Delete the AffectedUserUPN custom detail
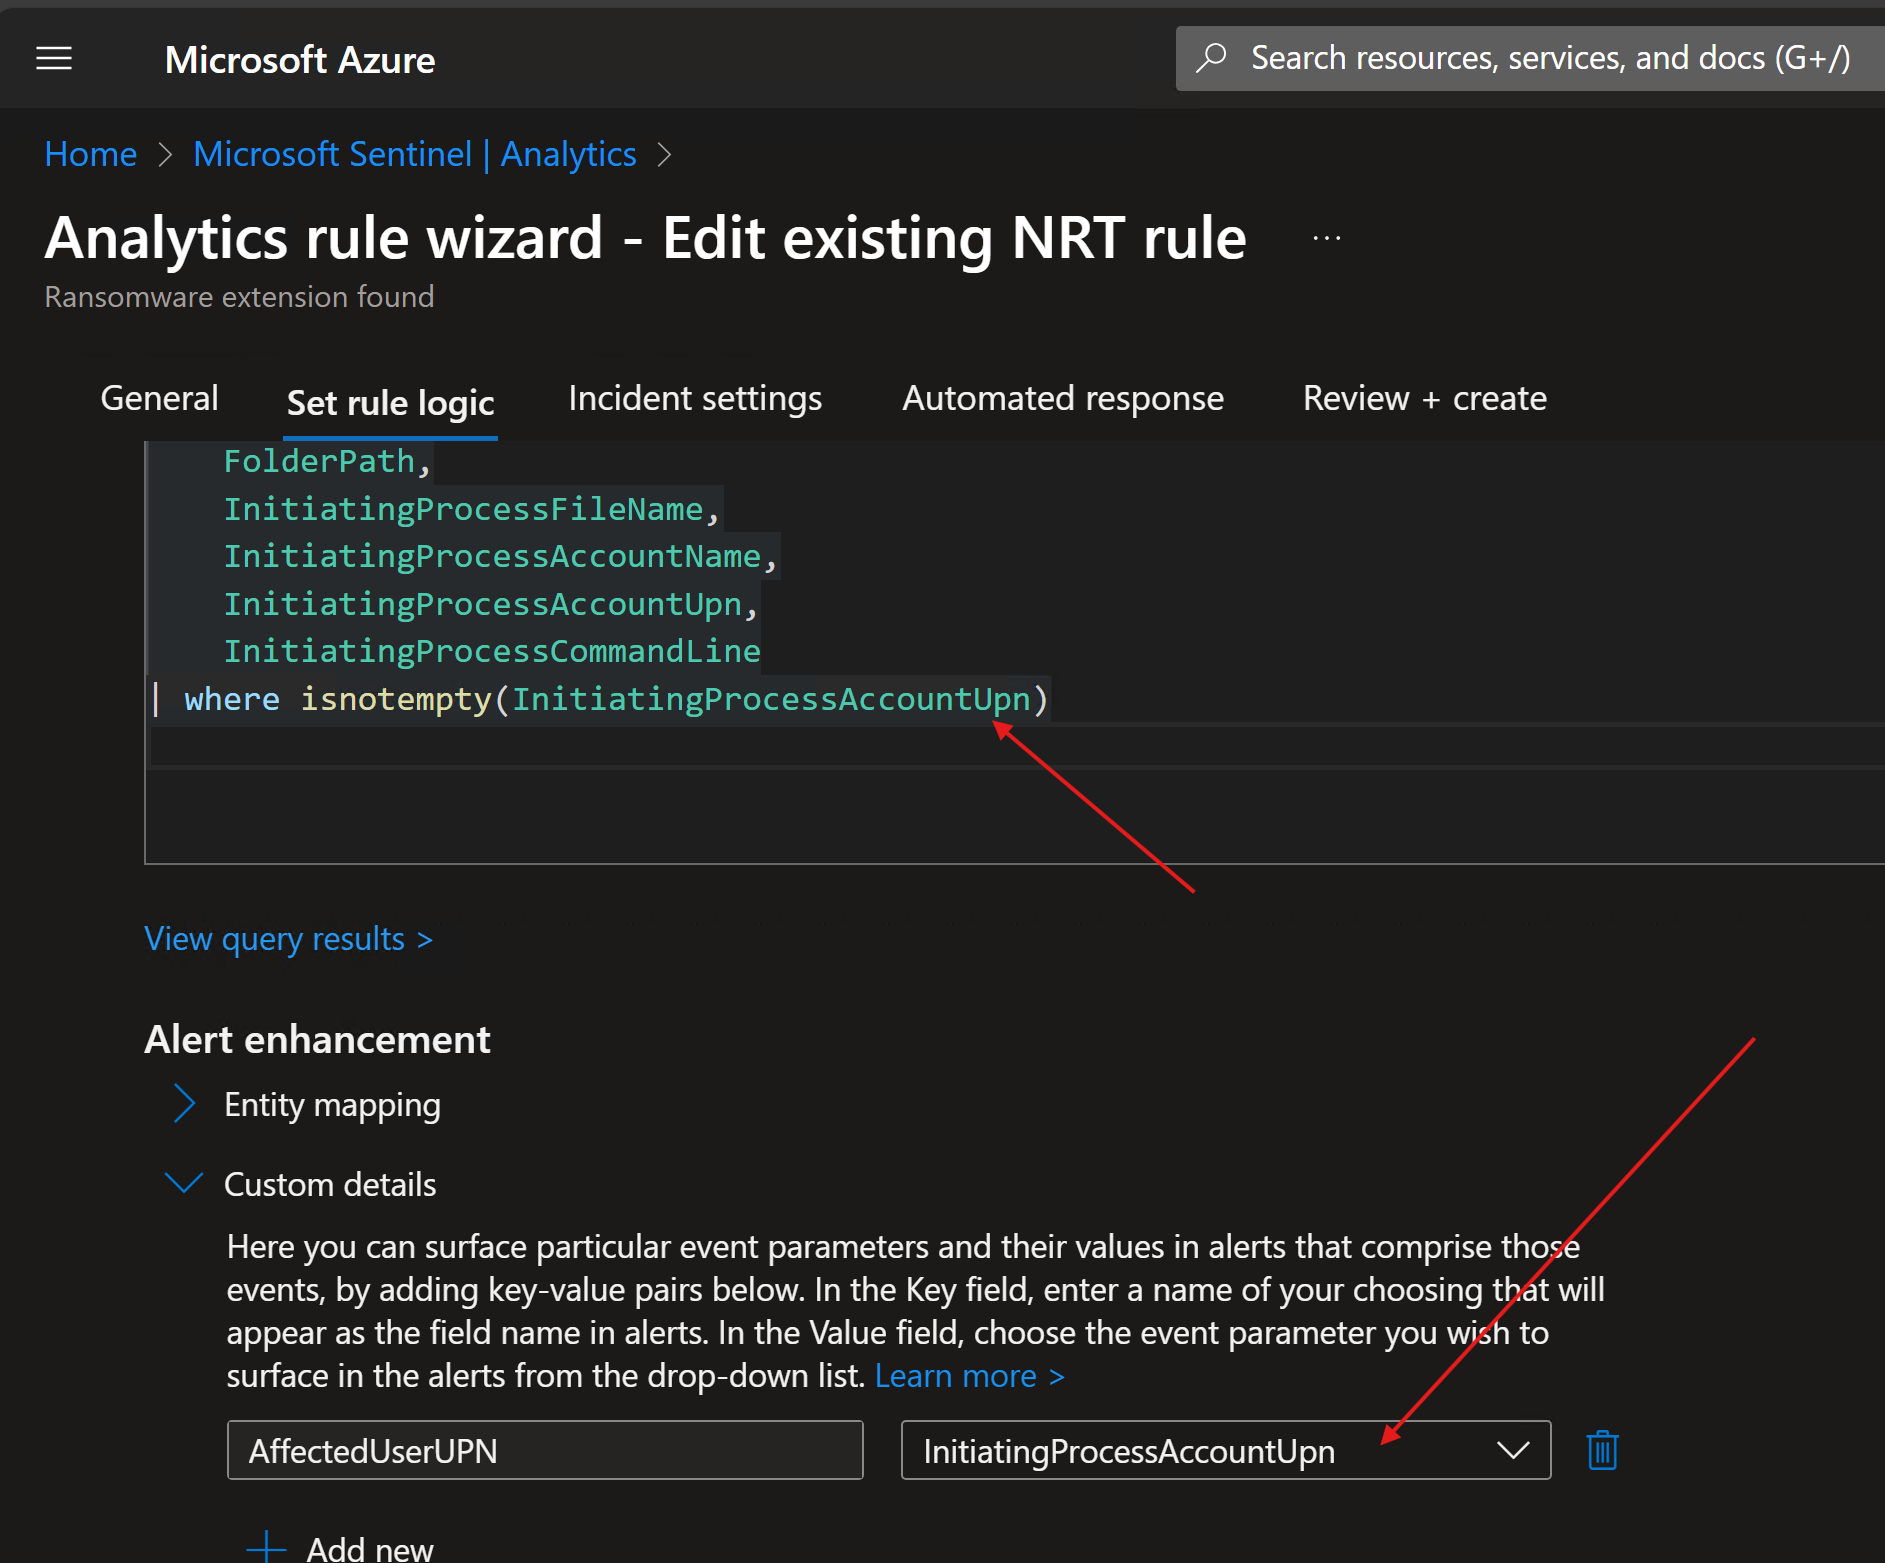Screen dimensions: 1885x1563 click(1602, 1450)
